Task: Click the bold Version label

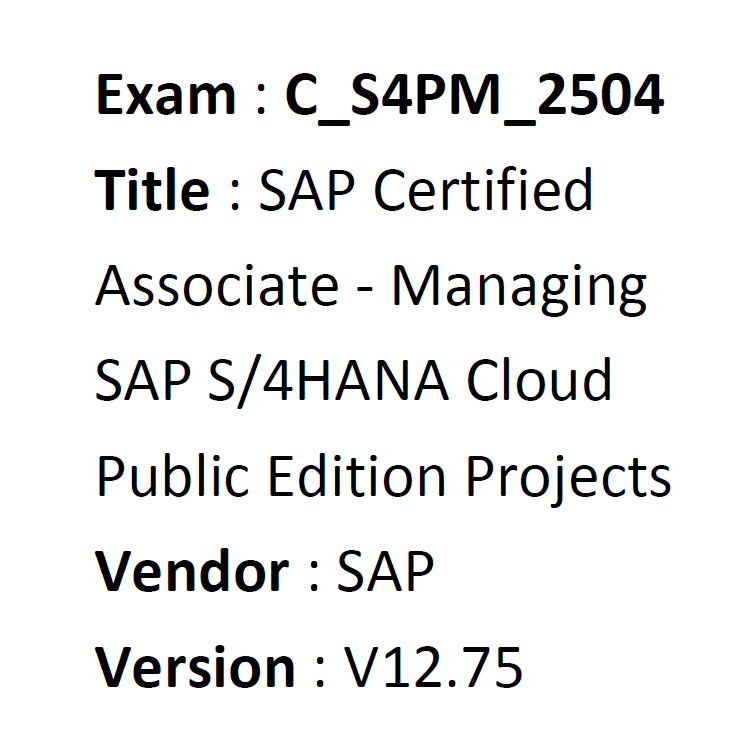Action: tap(195, 667)
